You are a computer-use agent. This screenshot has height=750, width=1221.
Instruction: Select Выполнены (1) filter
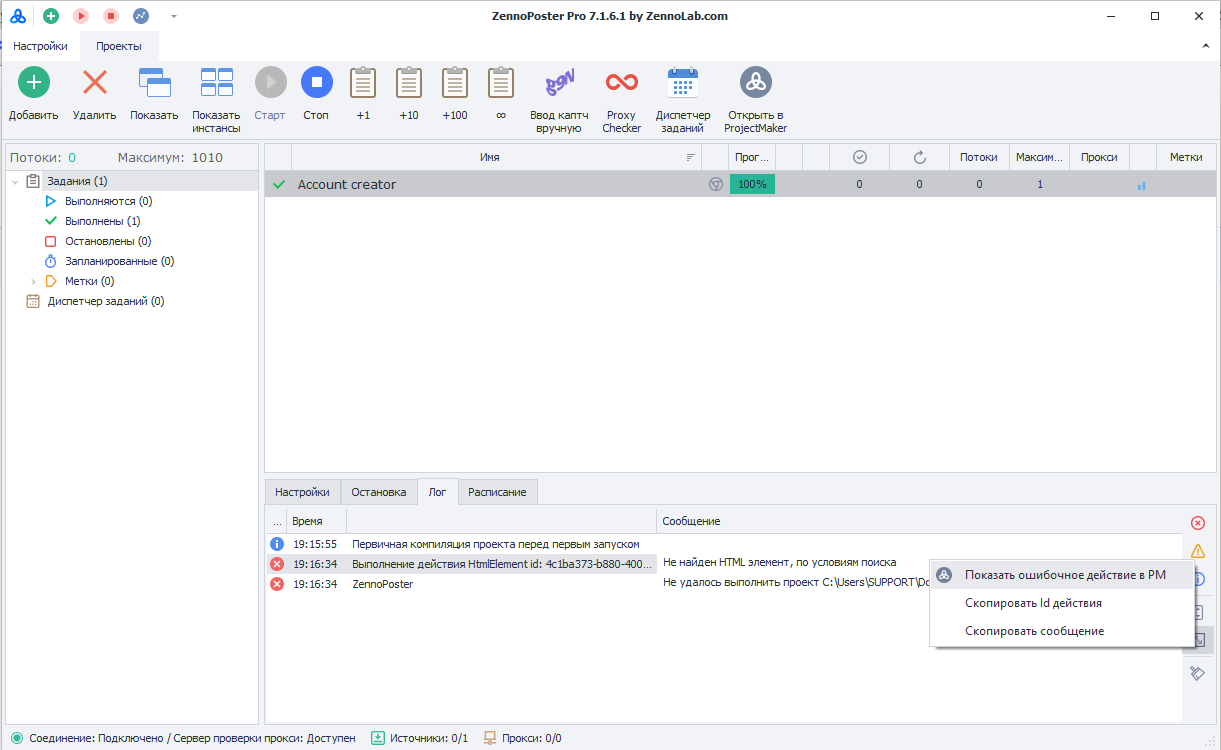(x=102, y=221)
